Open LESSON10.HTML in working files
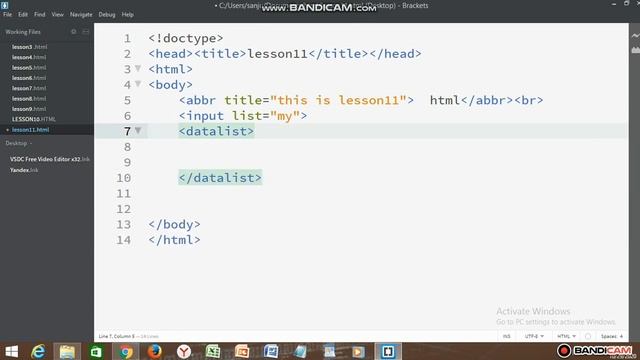640x360 pixels. [x=33, y=119]
